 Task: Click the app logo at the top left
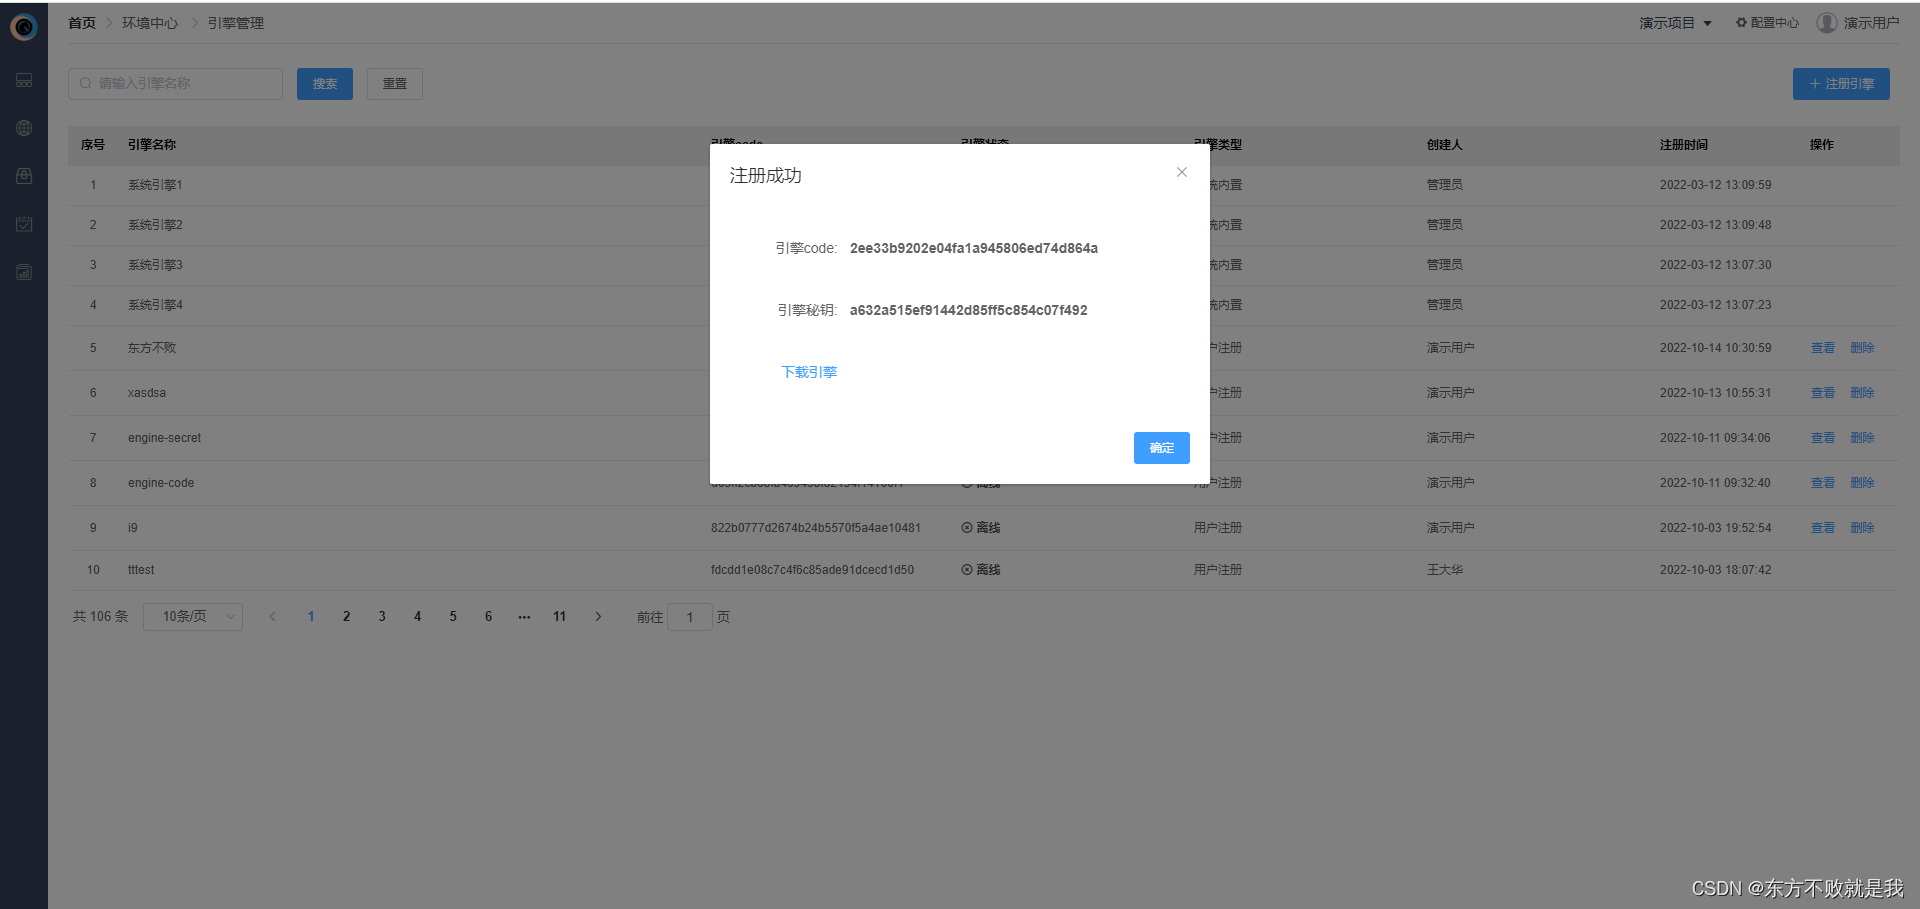[23, 26]
